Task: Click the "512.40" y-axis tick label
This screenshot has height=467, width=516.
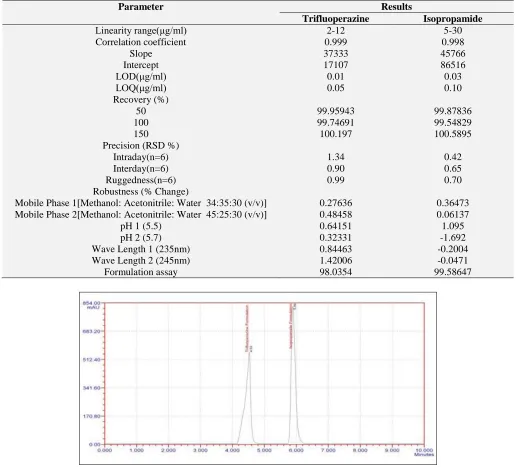Action: click(91, 360)
